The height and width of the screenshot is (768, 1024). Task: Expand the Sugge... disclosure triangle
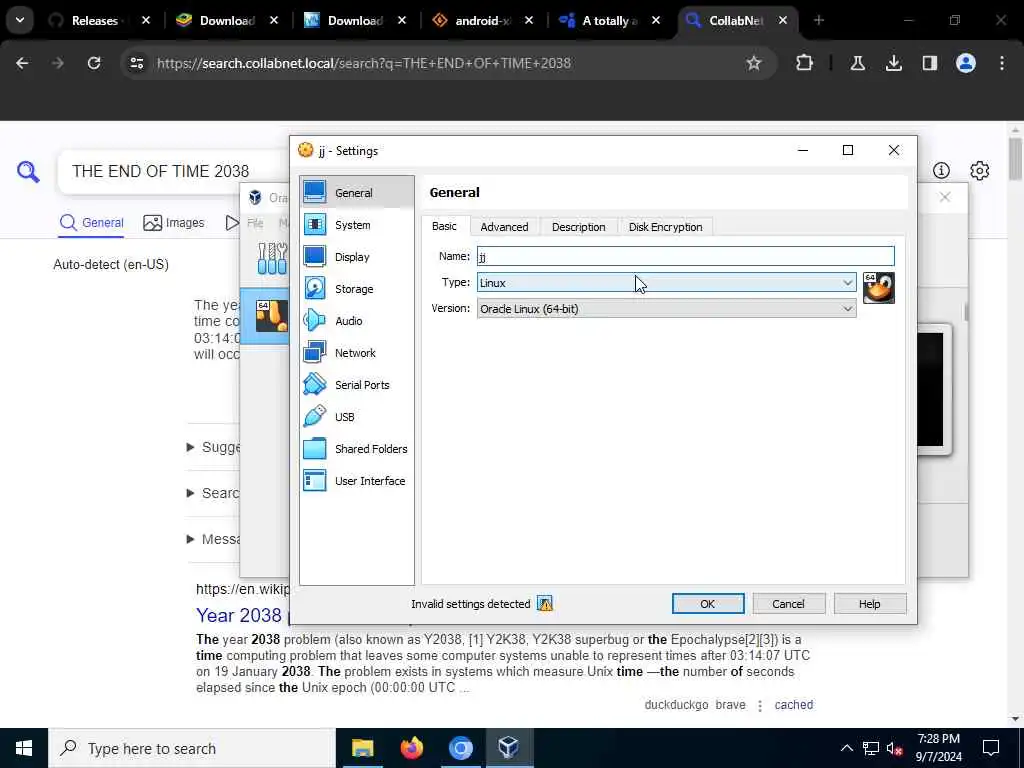[x=190, y=447]
